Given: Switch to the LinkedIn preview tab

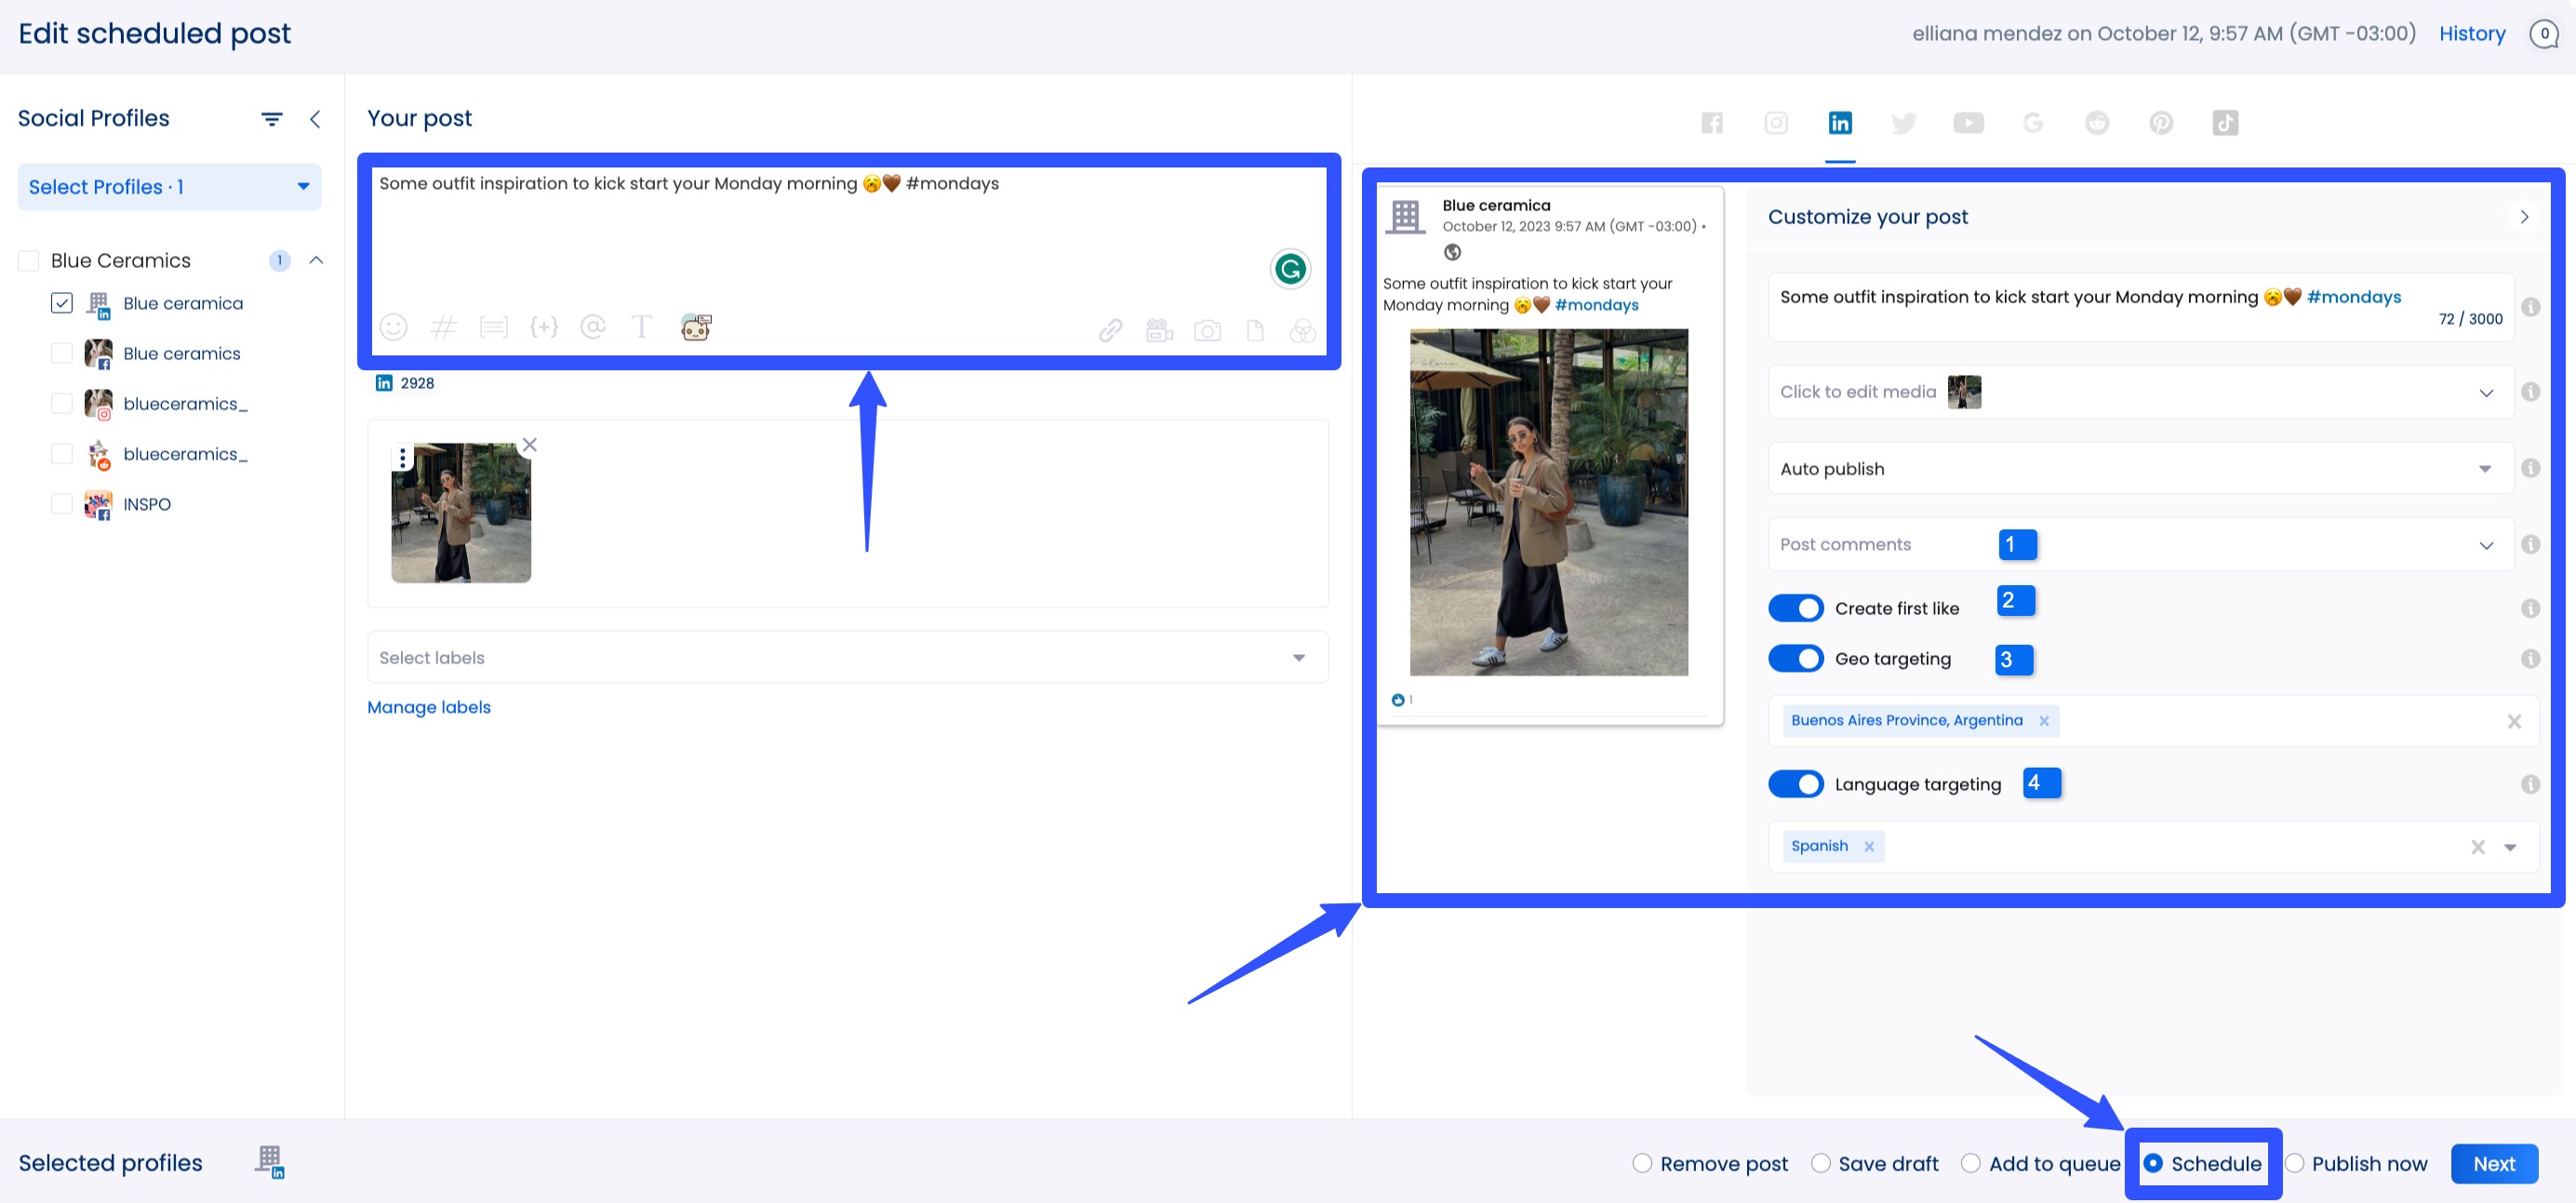Looking at the screenshot, I should click(x=1841, y=122).
